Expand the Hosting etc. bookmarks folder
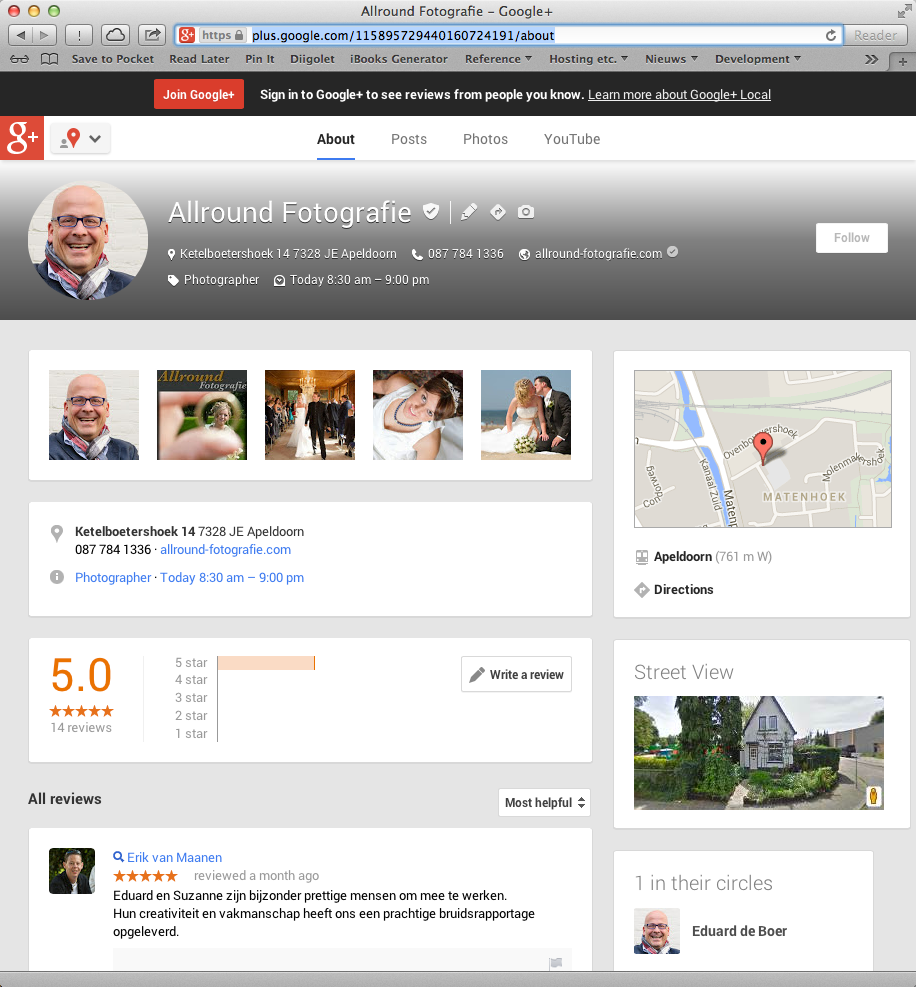This screenshot has height=987, width=916. 588,59
